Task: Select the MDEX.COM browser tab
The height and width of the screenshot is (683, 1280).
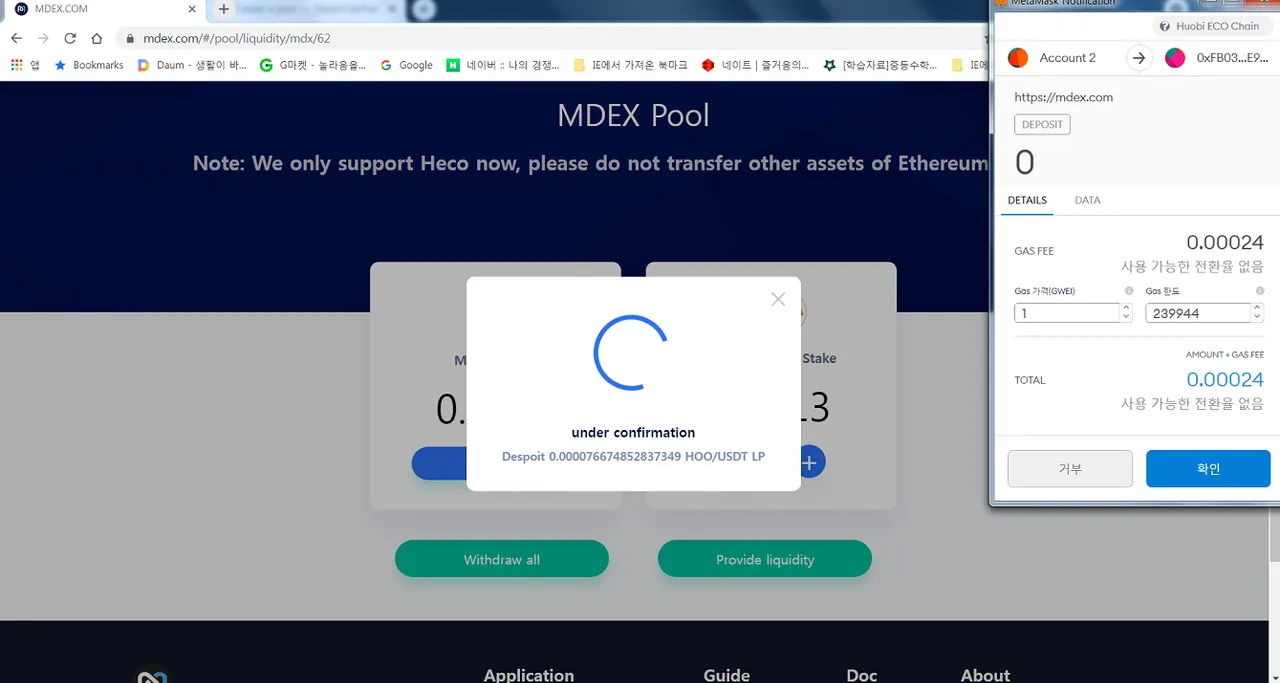Action: click(x=105, y=10)
